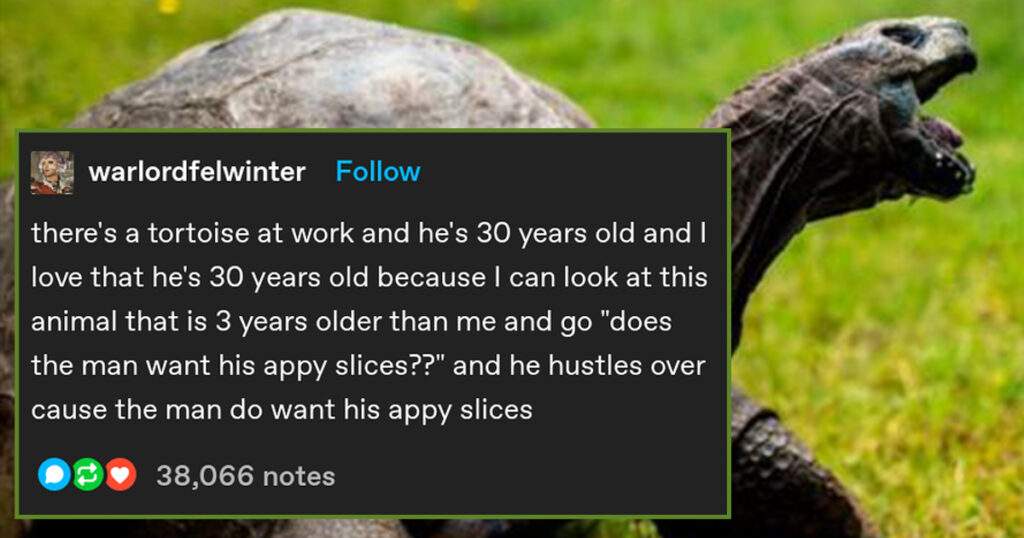This screenshot has height=538, width=1024.
Task: Like the post with the red heart
Action: tap(120, 476)
